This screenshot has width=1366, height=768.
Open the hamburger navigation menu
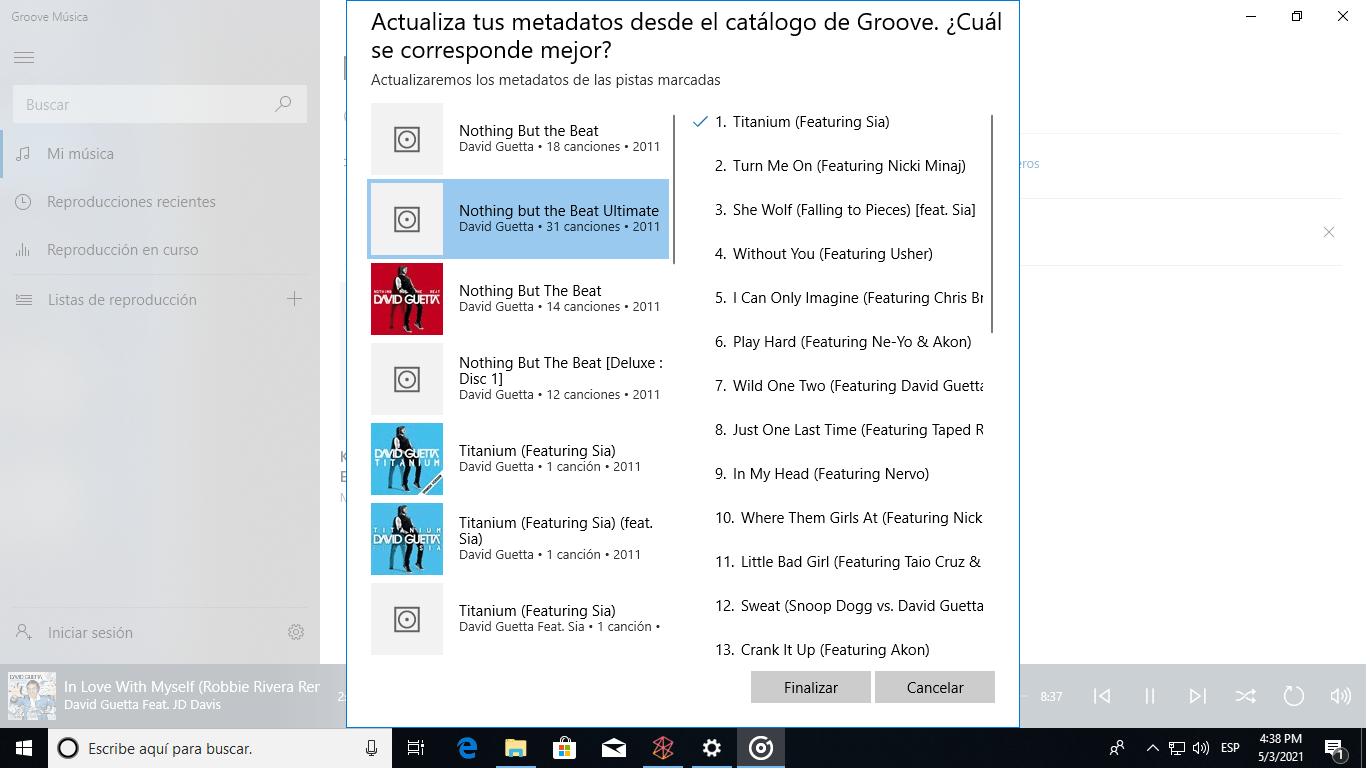coord(24,58)
